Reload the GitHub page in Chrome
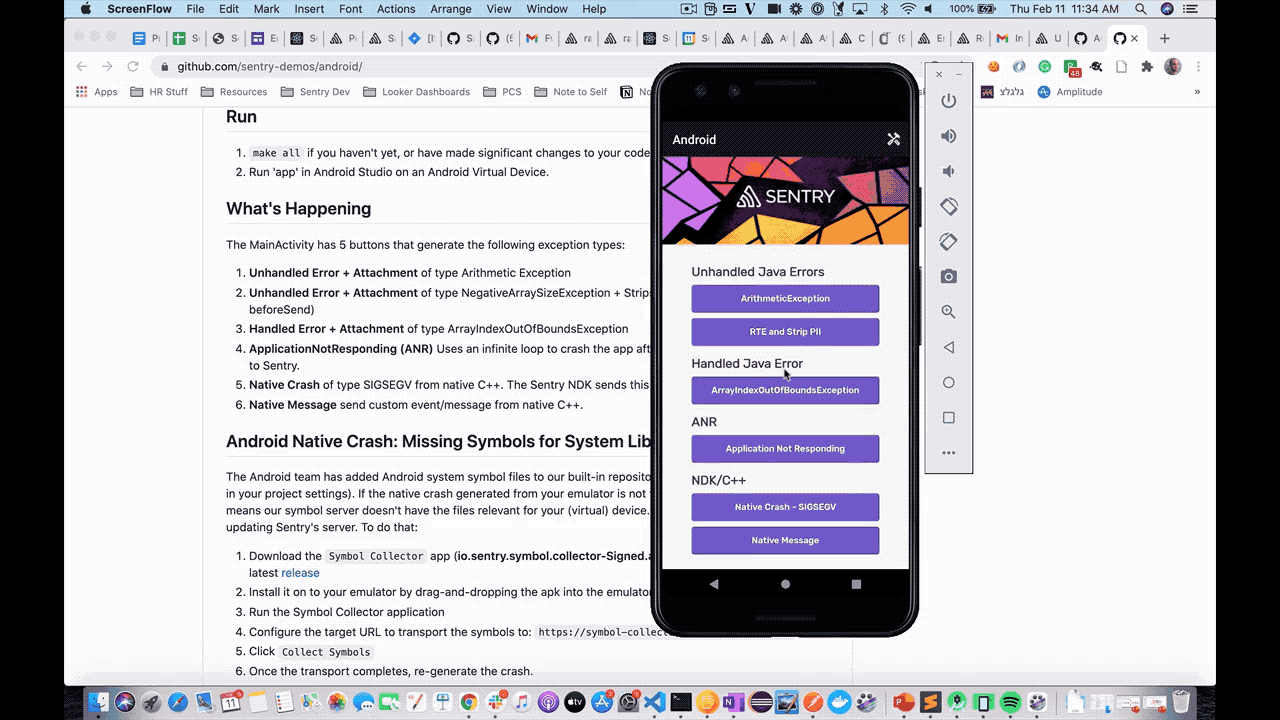 click(x=133, y=66)
